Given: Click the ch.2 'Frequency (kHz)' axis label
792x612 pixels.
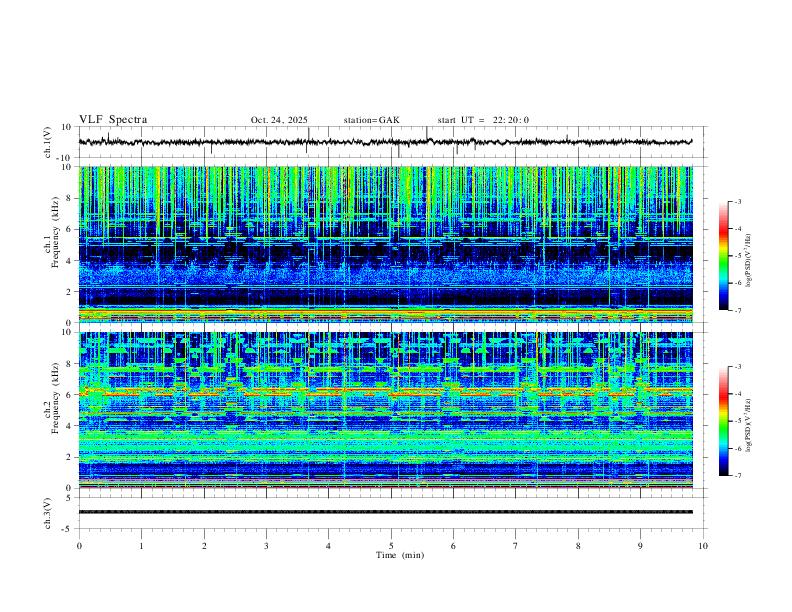Looking at the screenshot, I should [x=56, y=397].
